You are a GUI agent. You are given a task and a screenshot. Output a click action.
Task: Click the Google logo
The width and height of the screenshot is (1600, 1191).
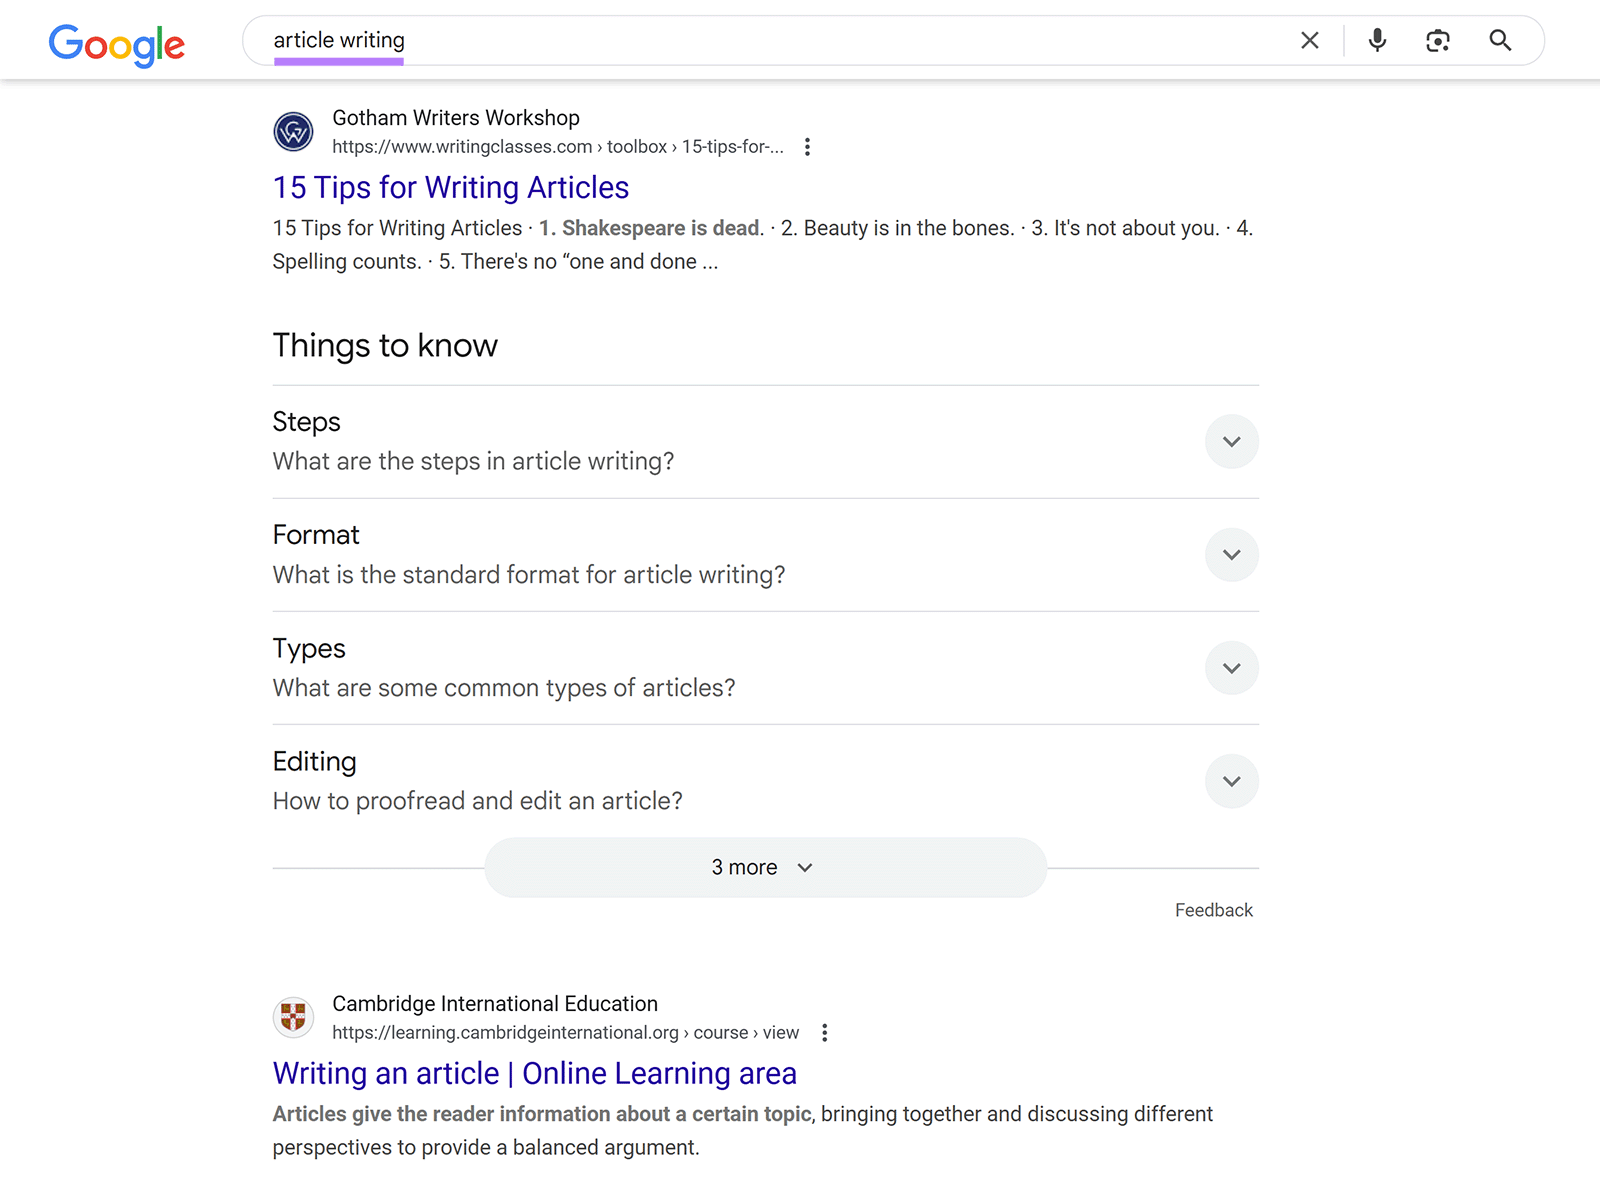pyautogui.click(x=116, y=44)
